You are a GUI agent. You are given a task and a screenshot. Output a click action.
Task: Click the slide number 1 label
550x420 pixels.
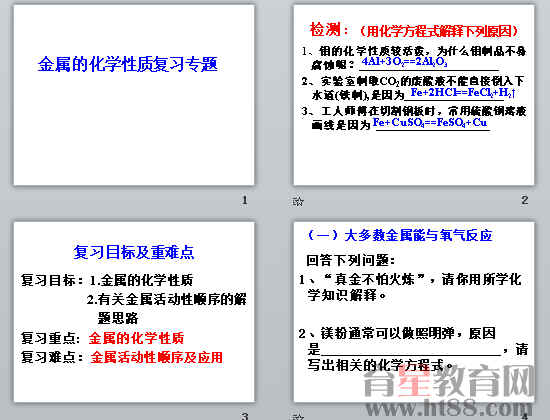(x=244, y=200)
